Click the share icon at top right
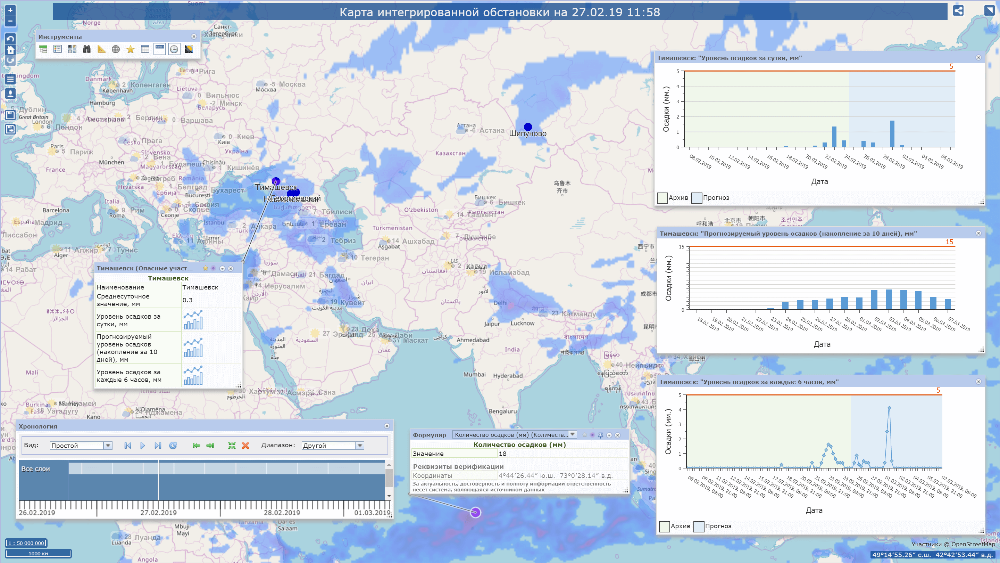 coord(958,11)
